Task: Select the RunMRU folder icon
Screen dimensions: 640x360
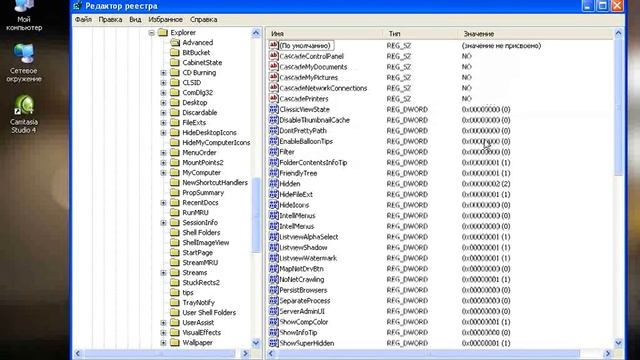Action: click(175, 212)
